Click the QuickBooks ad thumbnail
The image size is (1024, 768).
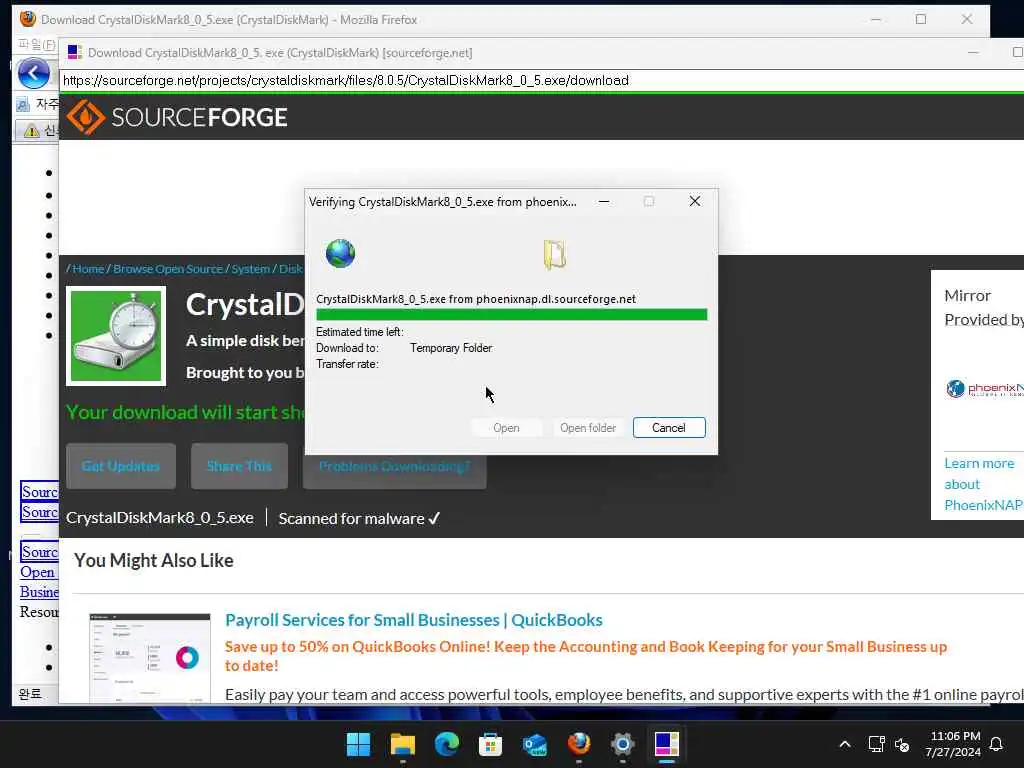150,658
